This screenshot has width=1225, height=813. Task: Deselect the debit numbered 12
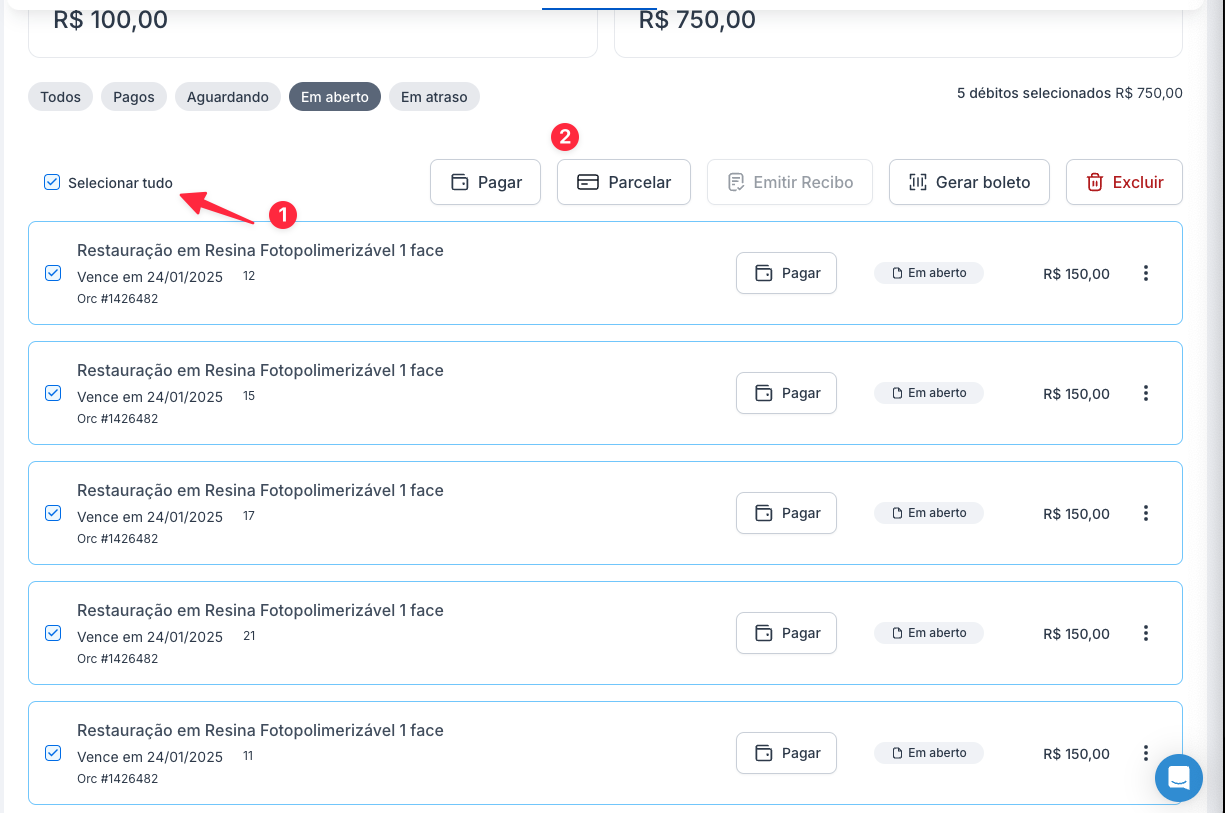point(53,273)
